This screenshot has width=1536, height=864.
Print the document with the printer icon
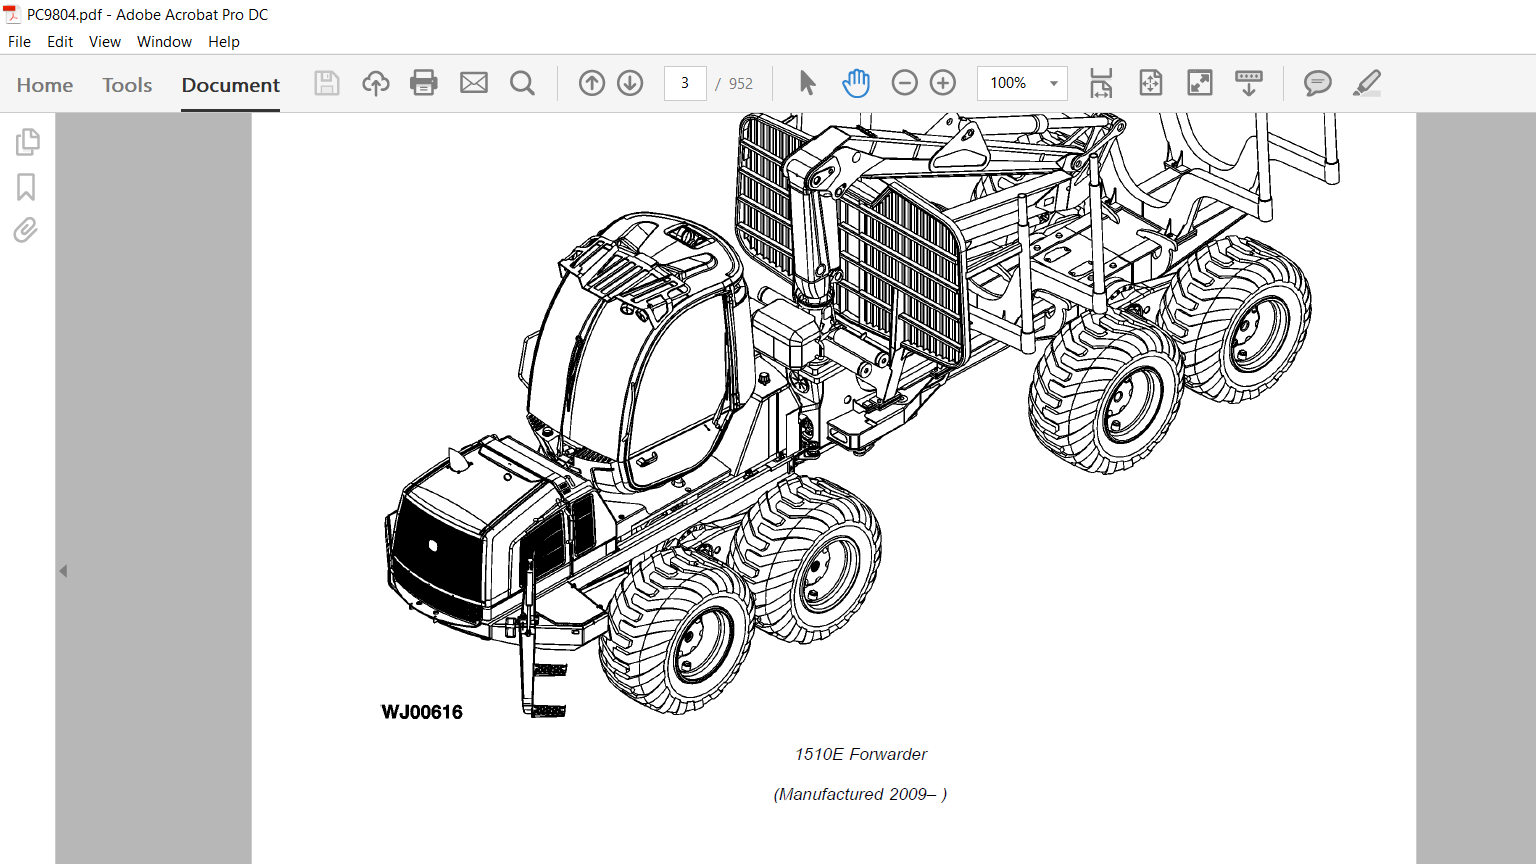pyautogui.click(x=424, y=83)
